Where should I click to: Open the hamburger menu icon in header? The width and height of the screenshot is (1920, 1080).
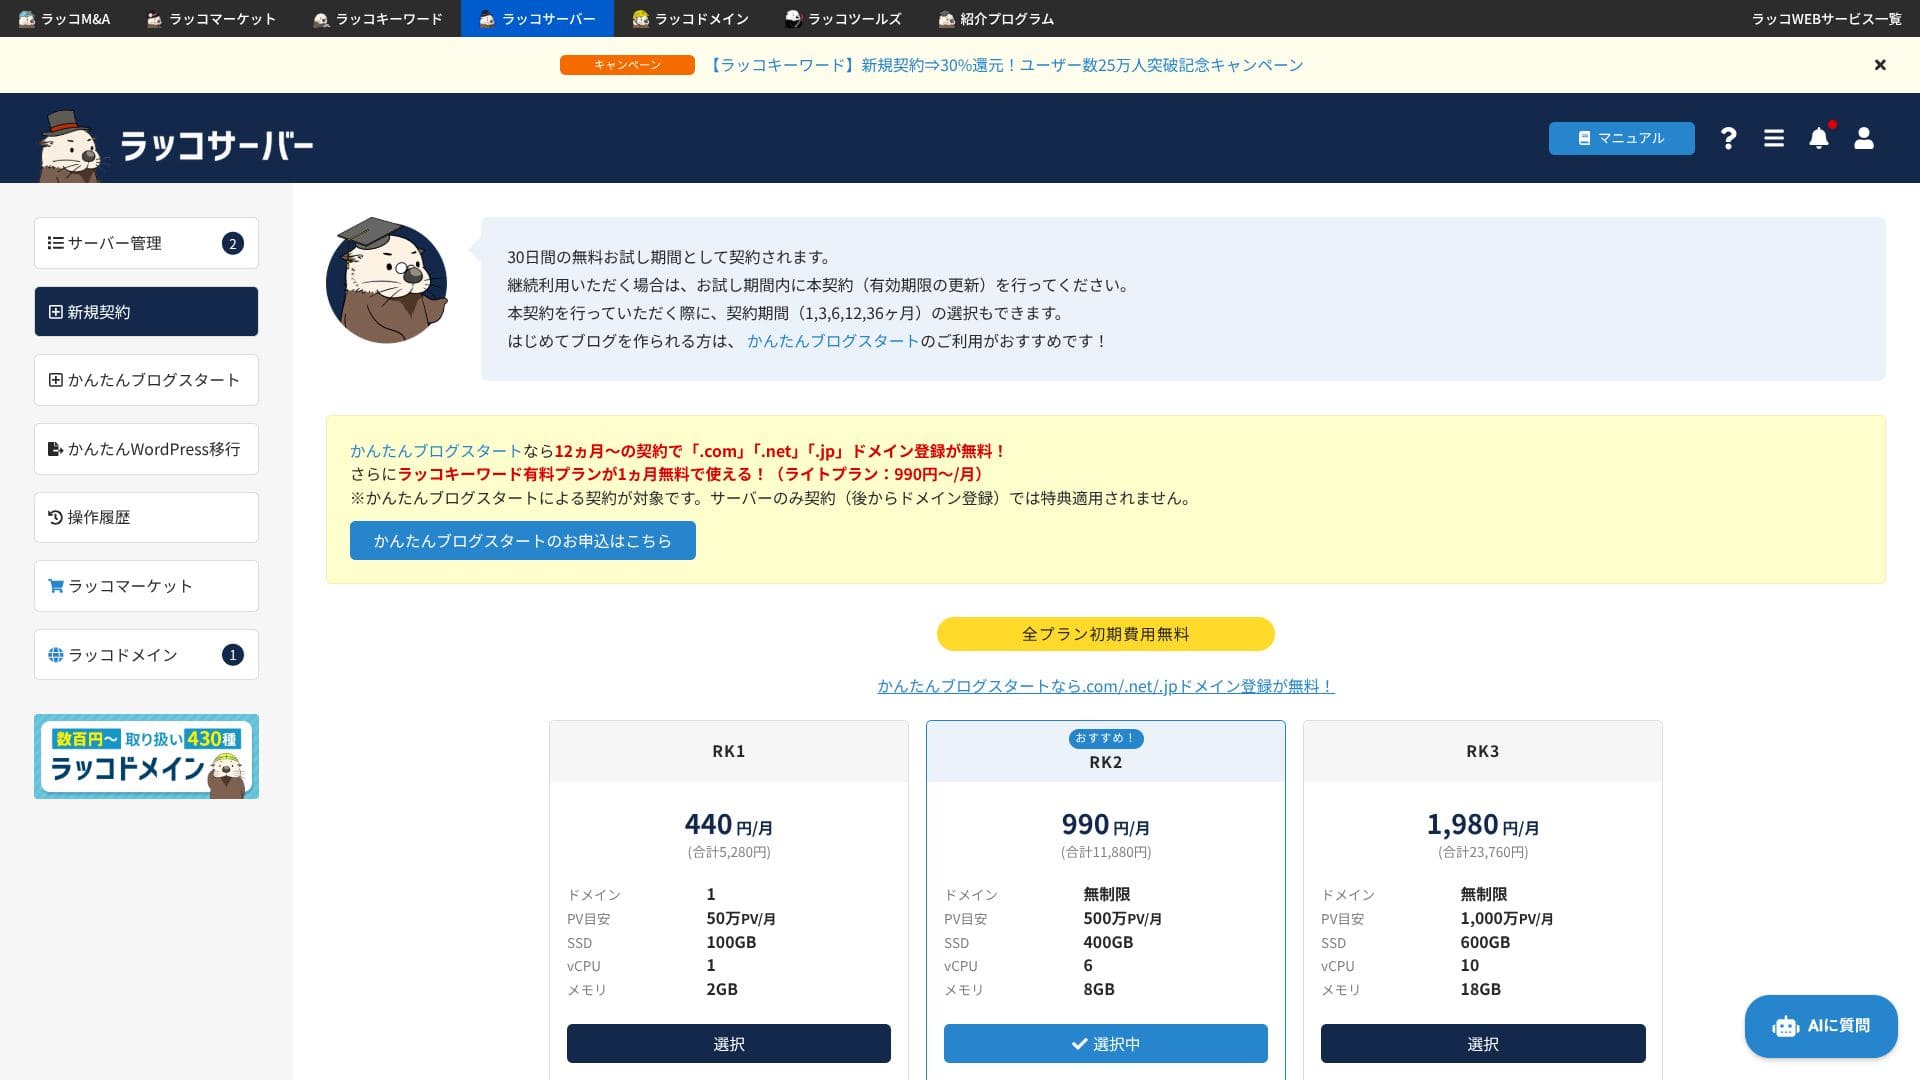pyautogui.click(x=1773, y=138)
